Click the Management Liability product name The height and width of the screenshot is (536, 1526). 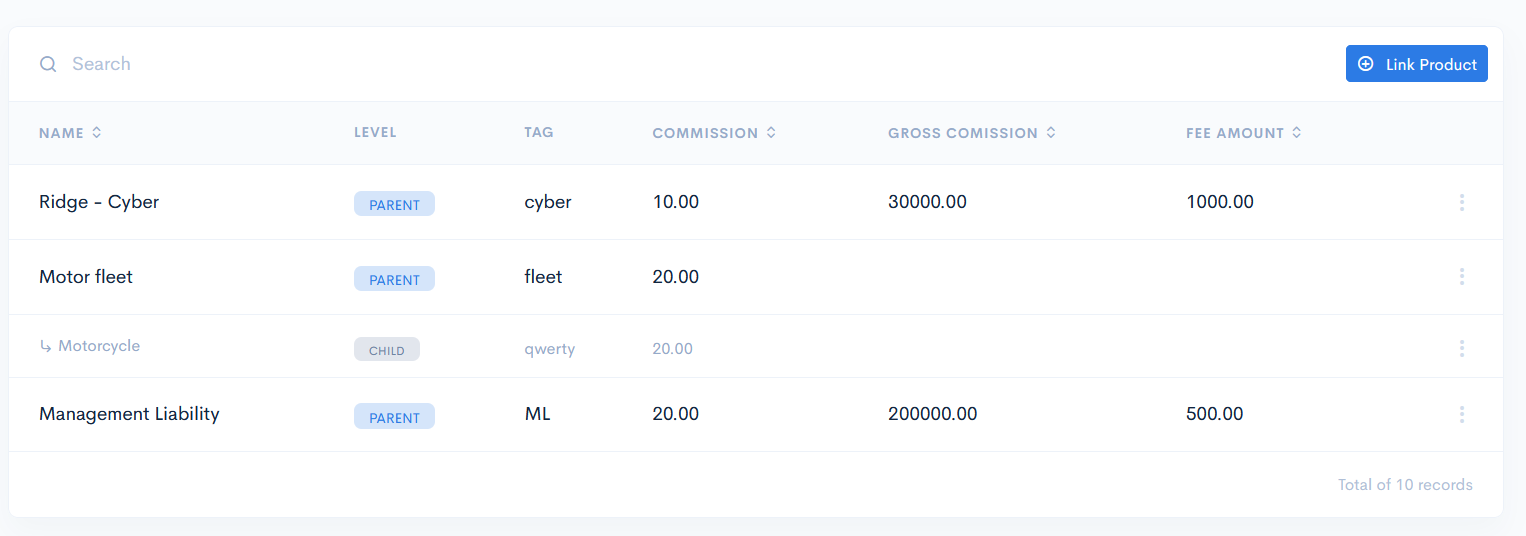pos(129,414)
